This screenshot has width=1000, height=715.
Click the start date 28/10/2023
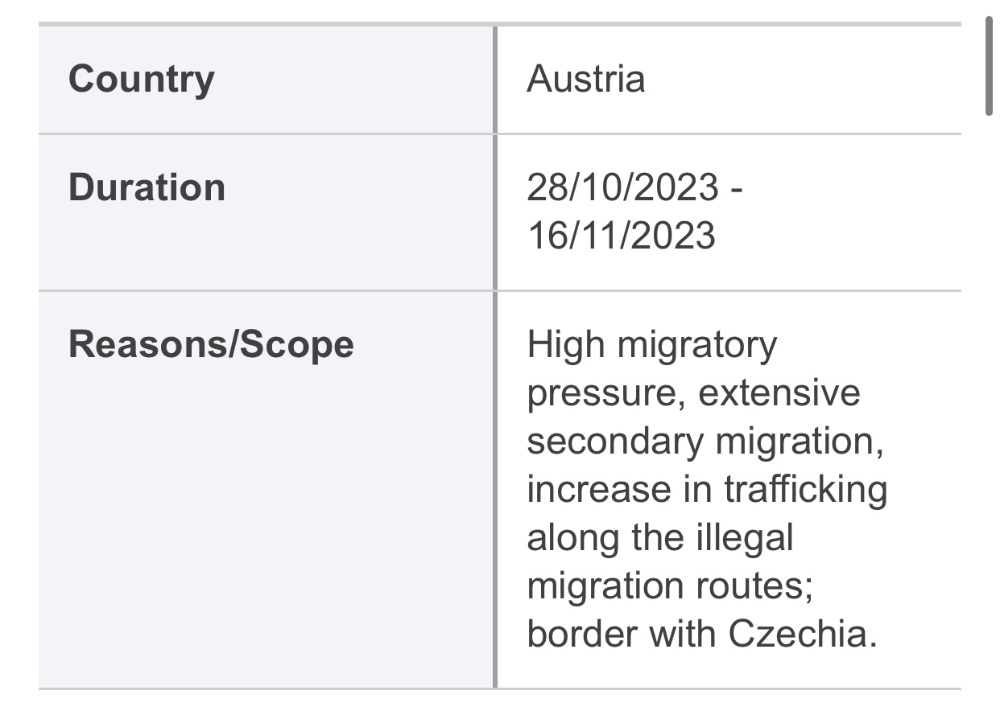pyautogui.click(x=622, y=188)
